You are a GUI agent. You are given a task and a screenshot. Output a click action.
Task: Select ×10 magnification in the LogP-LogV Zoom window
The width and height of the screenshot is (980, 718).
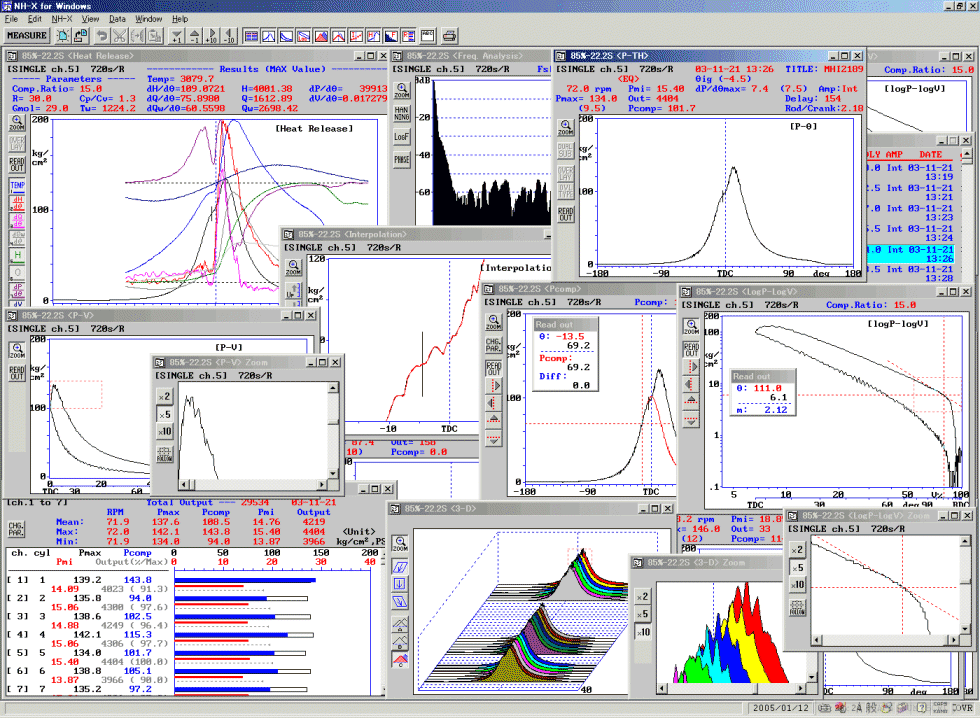pos(797,584)
